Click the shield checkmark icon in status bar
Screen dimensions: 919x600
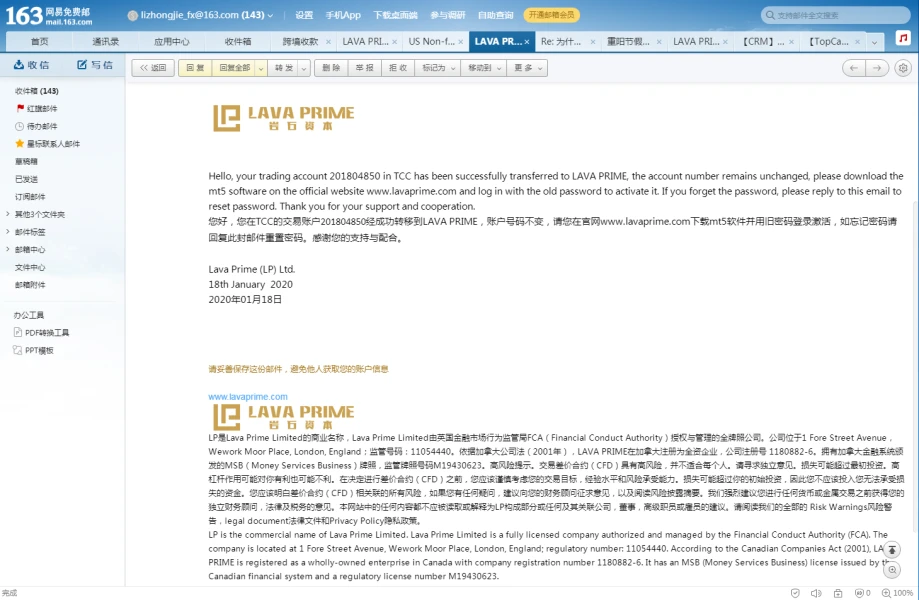pyautogui.click(x=795, y=593)
